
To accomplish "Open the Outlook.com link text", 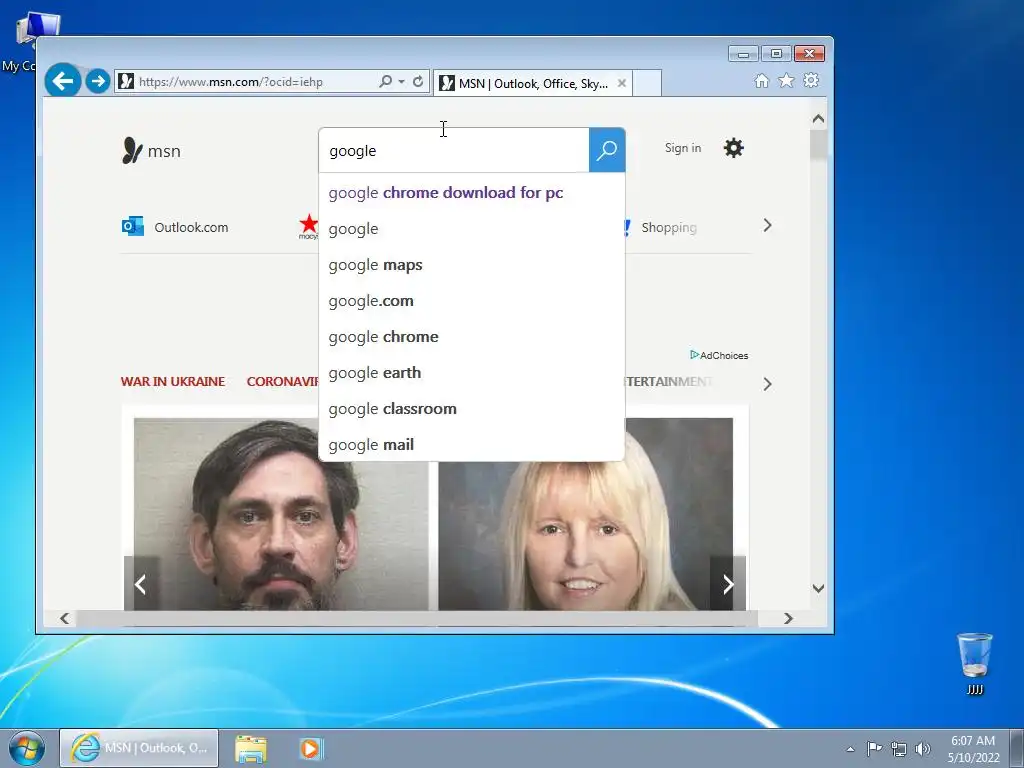I will click(191, 227).
